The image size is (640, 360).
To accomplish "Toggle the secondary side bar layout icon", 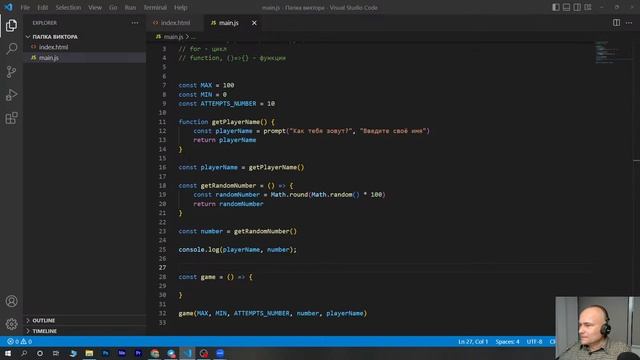I will click(x=577, y=7).
